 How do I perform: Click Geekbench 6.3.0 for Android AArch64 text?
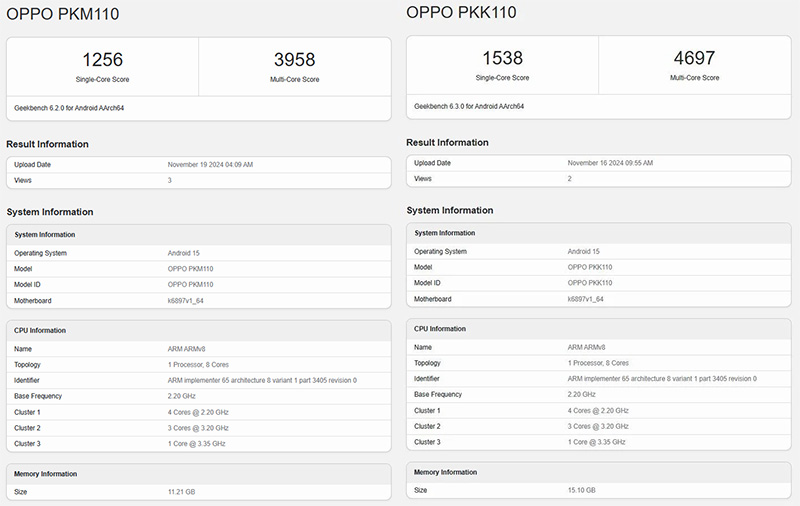[469, 107]
